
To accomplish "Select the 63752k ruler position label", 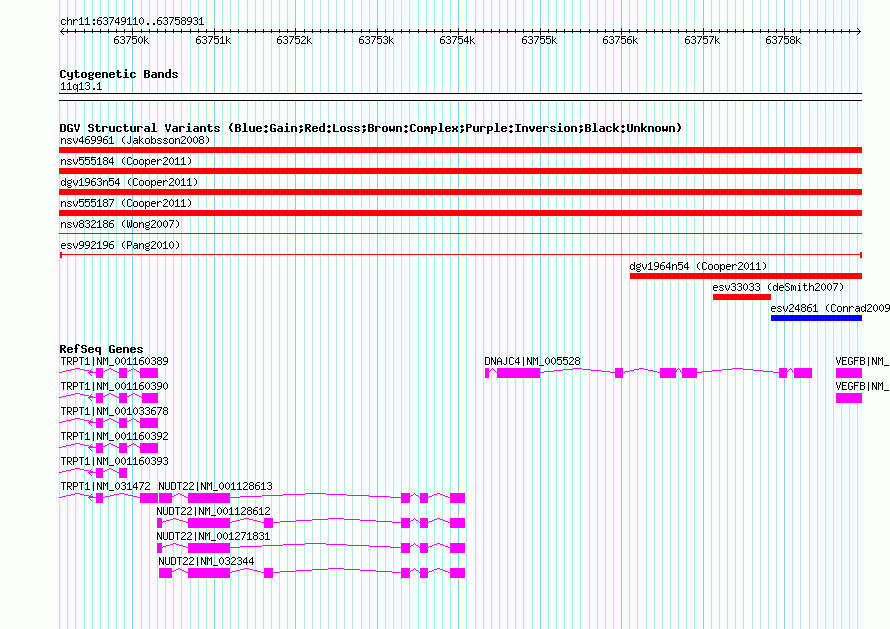I will [294, 40].
